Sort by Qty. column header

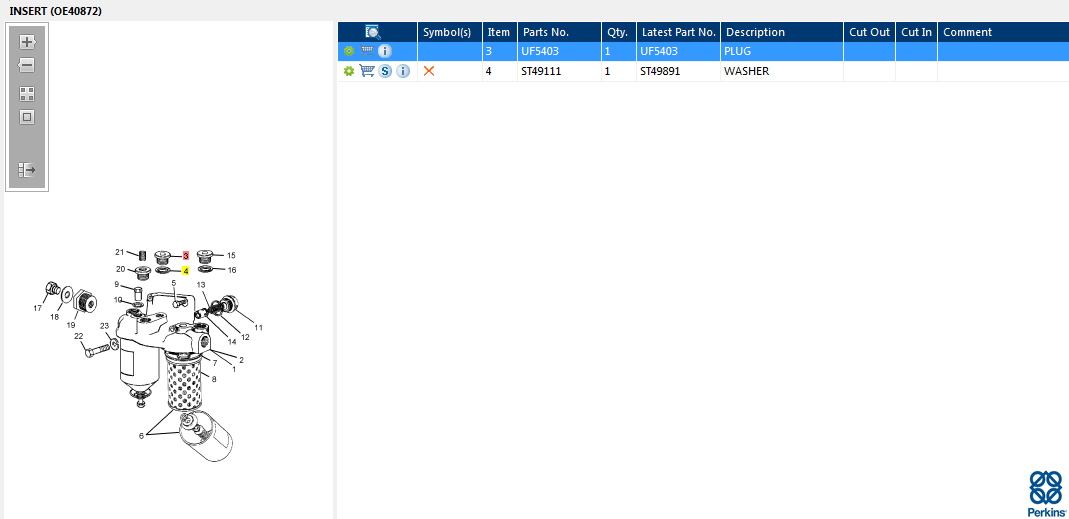pos(618,32)
